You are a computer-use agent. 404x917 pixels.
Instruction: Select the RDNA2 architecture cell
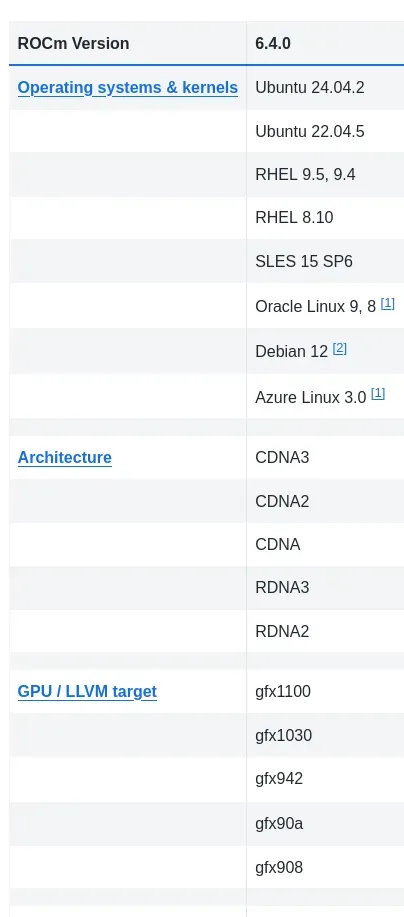click(325, 631)
